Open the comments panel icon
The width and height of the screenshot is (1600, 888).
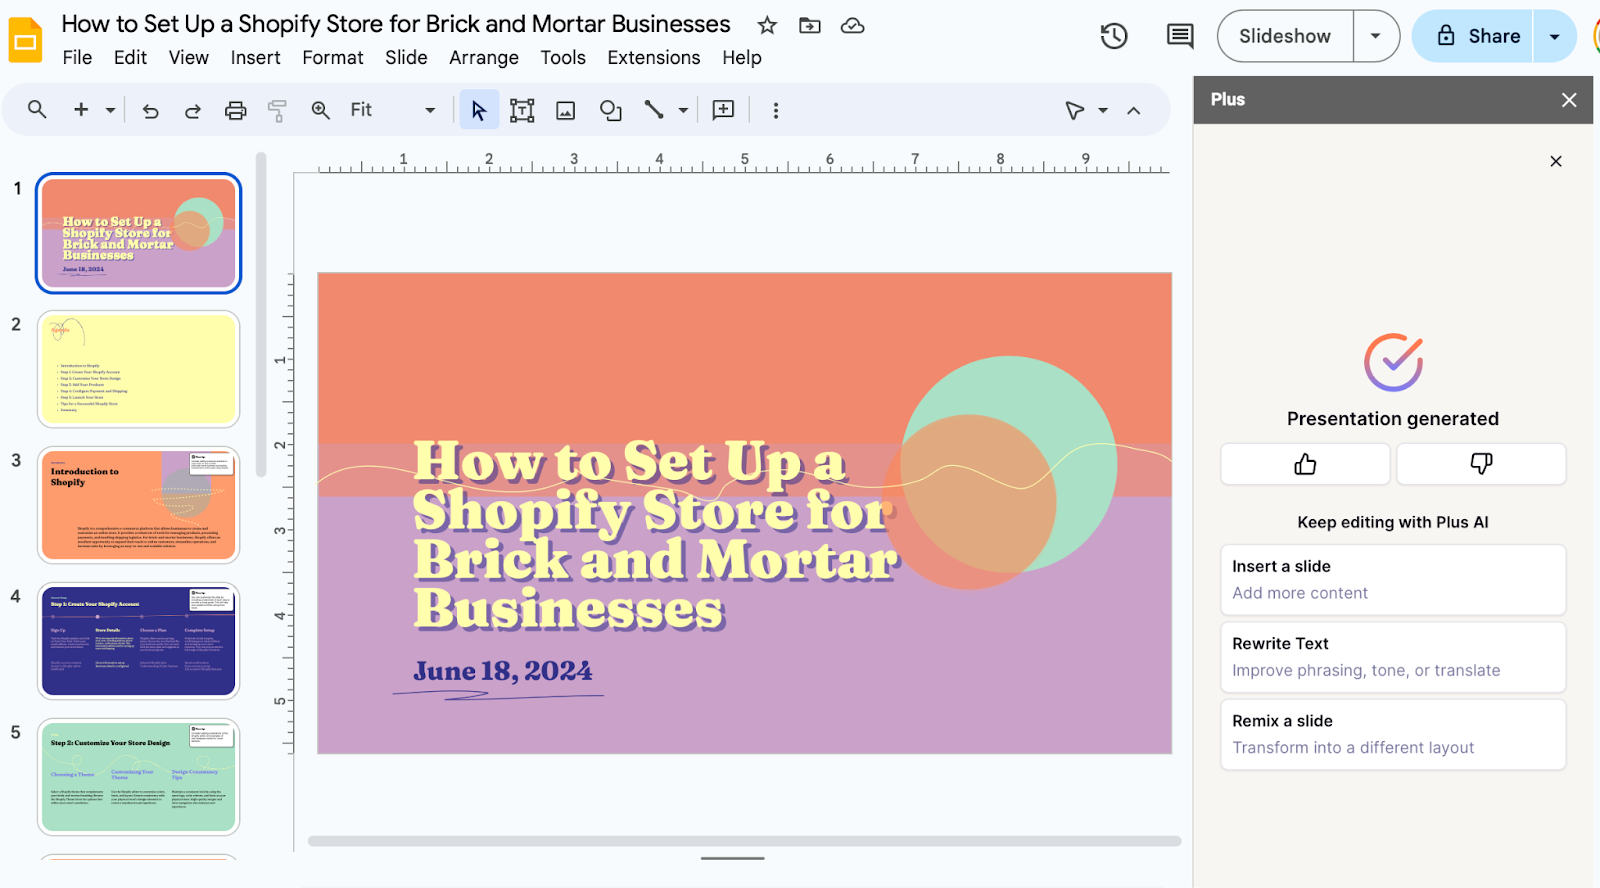pyautogui.click(x=1180, y=36)
